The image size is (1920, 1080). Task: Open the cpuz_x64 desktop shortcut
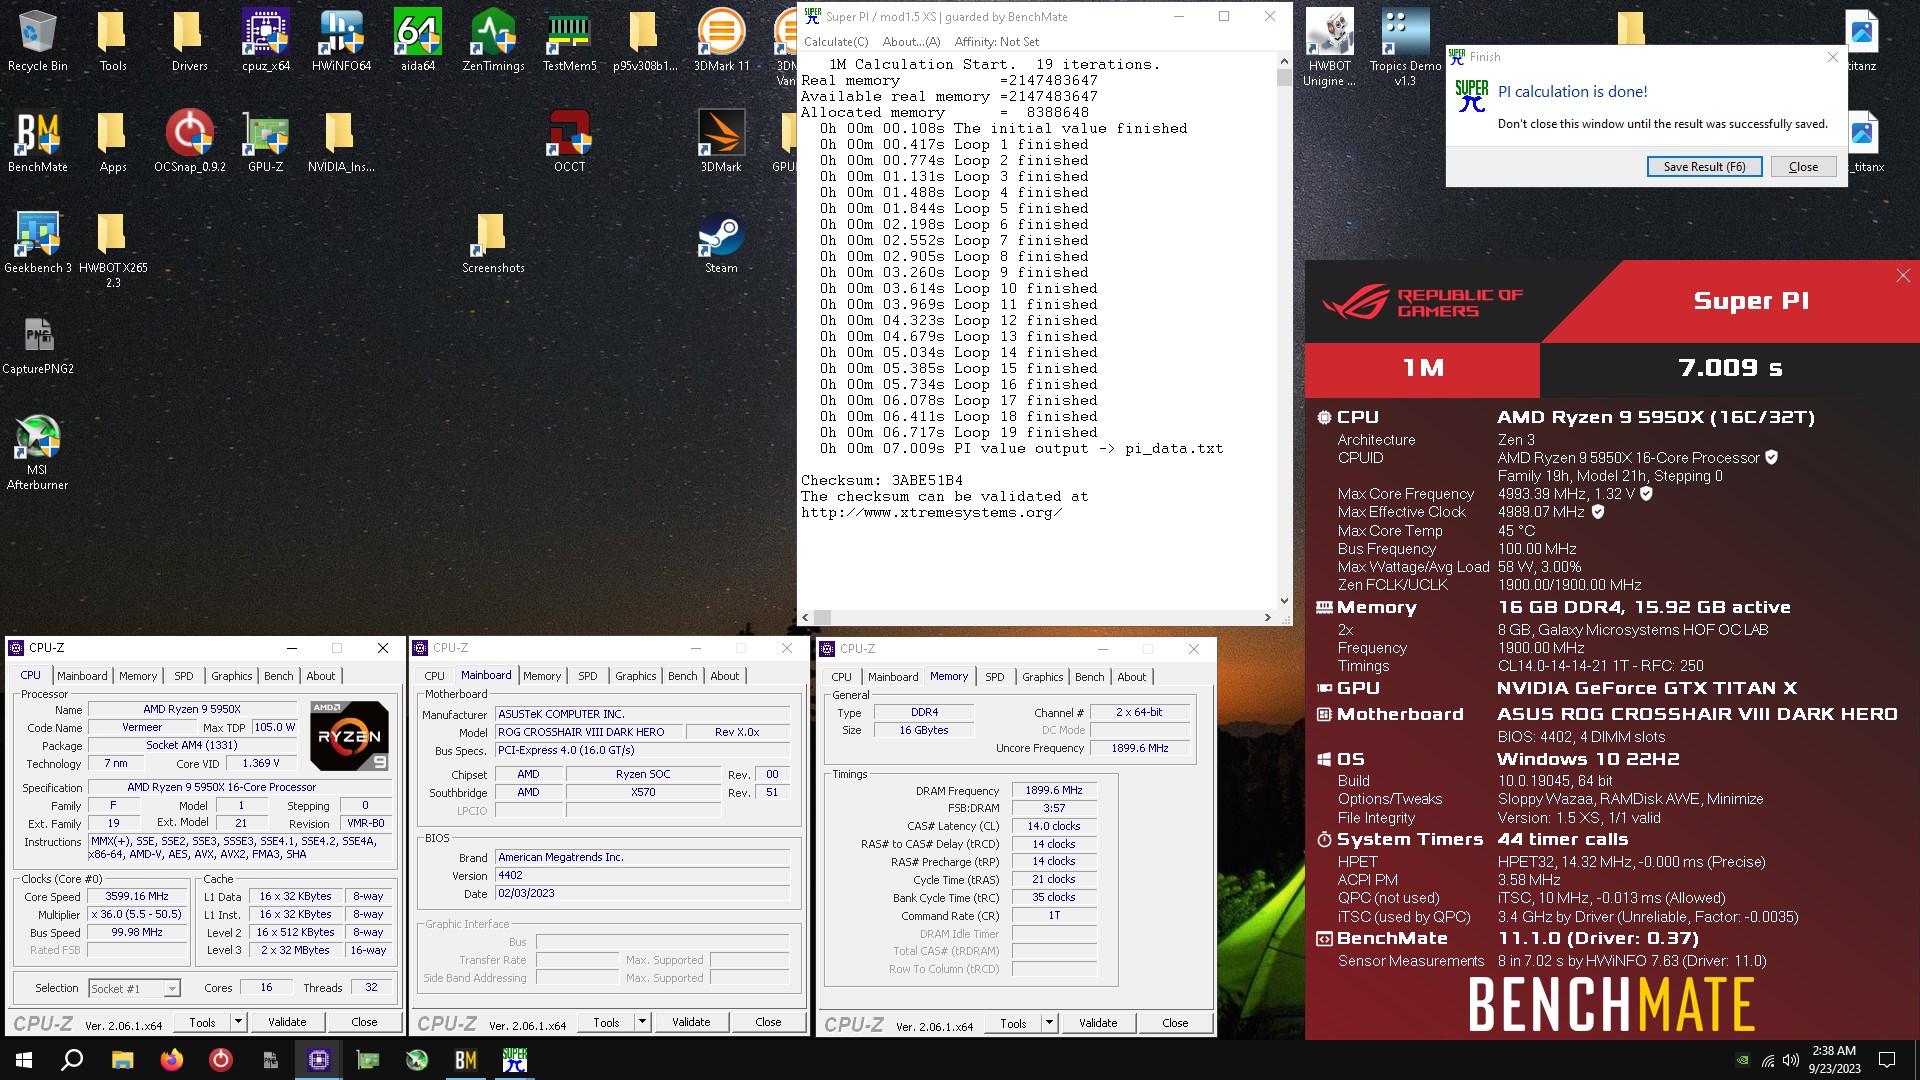[266, 41]
